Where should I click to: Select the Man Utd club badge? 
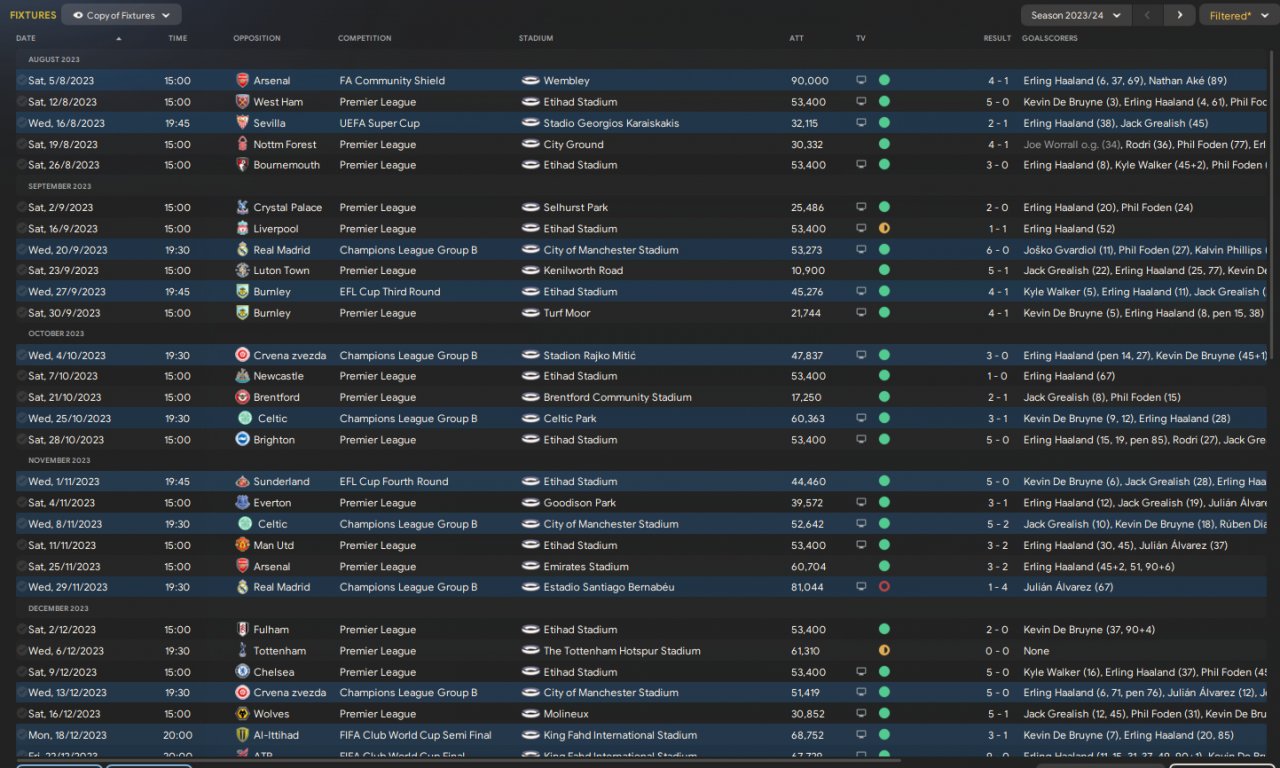pos(242,545)
